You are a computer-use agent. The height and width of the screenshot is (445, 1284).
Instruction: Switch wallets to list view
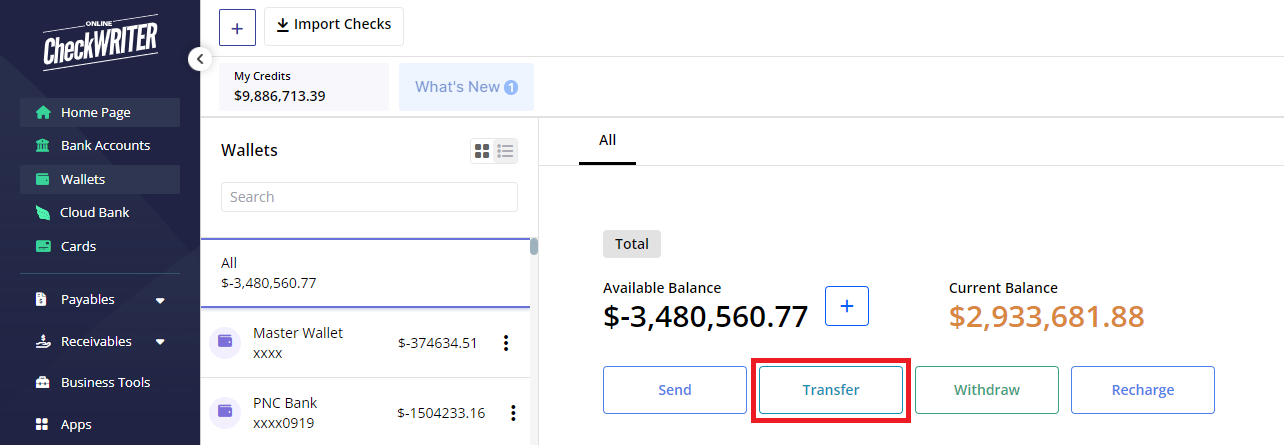coord(505,151)
